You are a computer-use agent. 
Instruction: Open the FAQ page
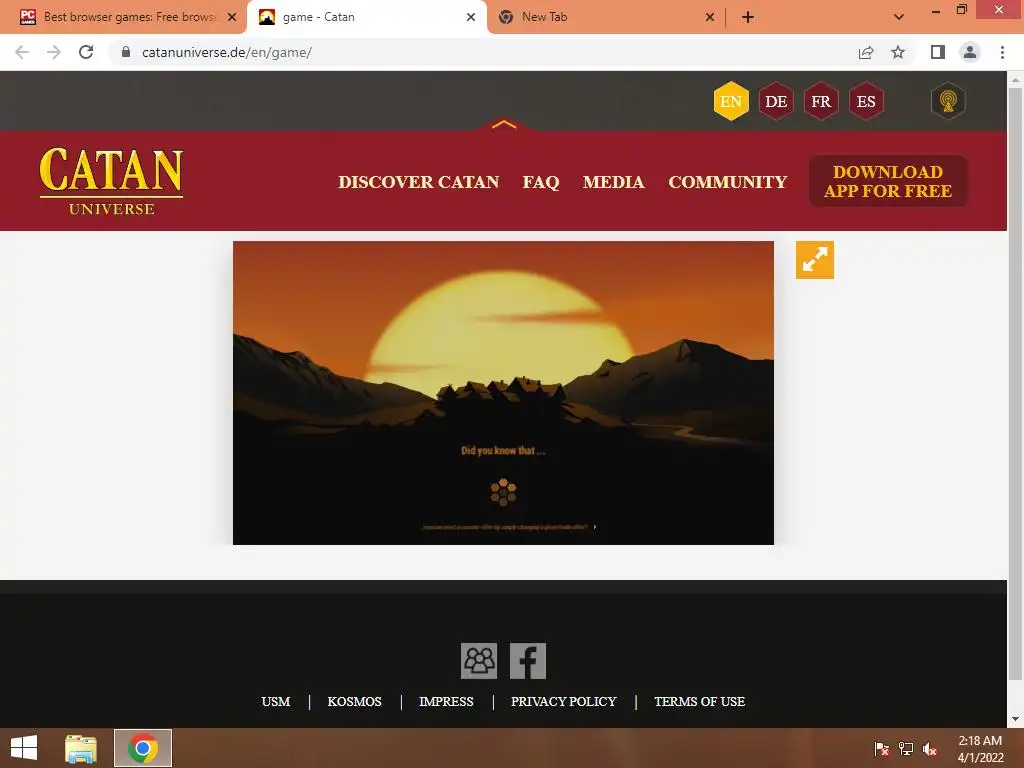[x=541, y=182]
